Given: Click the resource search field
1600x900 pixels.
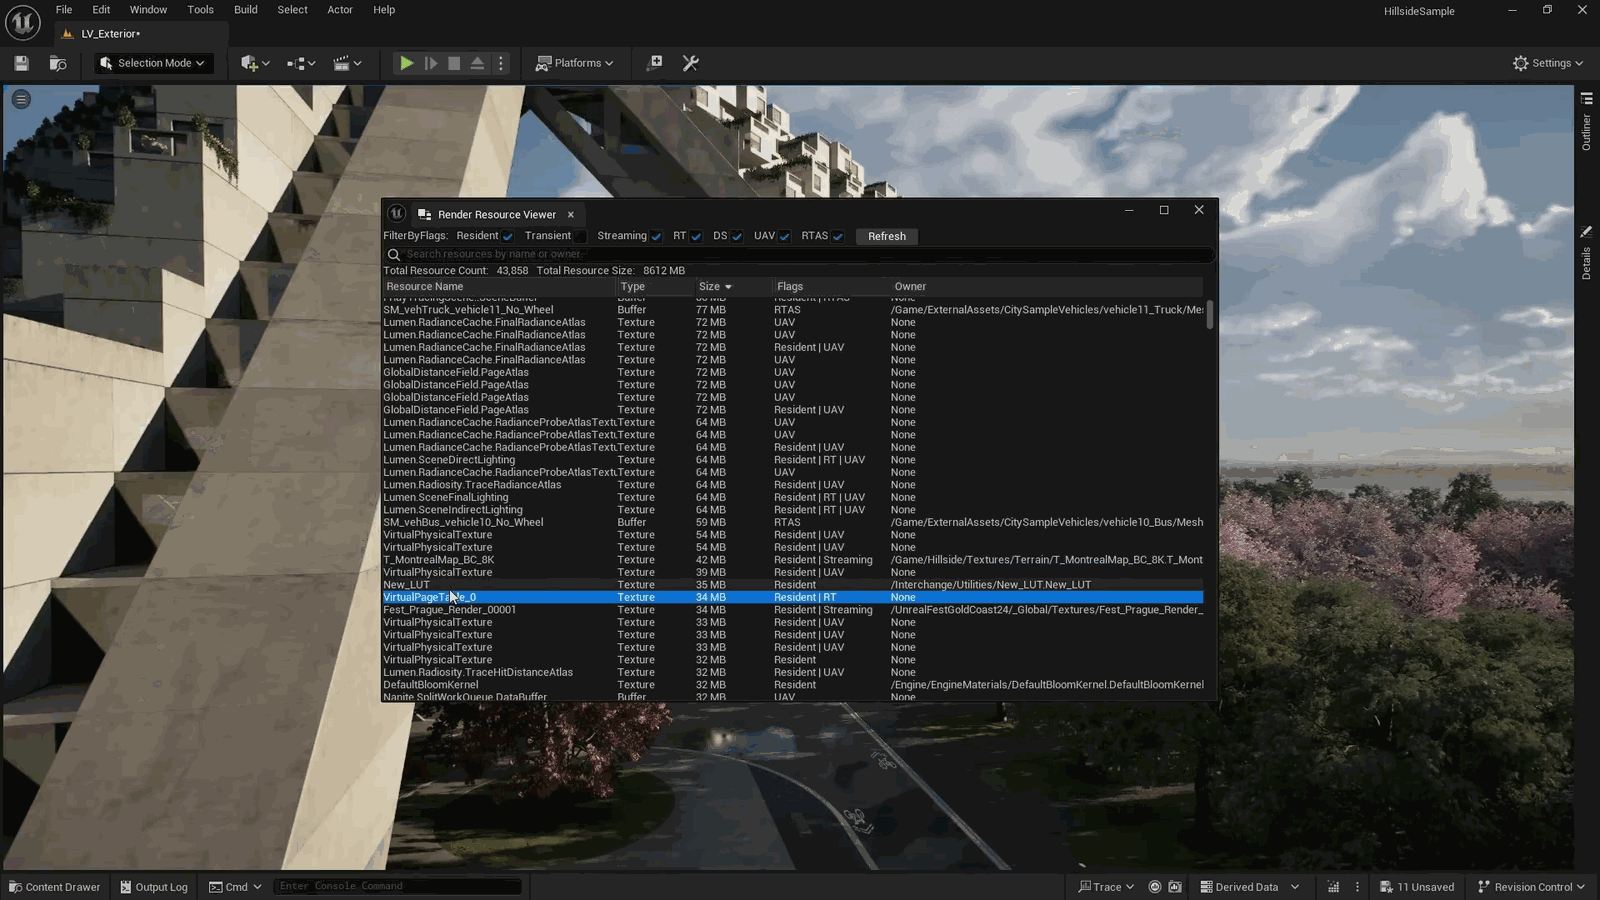Looking at the screenshot, I should point(800,254).
